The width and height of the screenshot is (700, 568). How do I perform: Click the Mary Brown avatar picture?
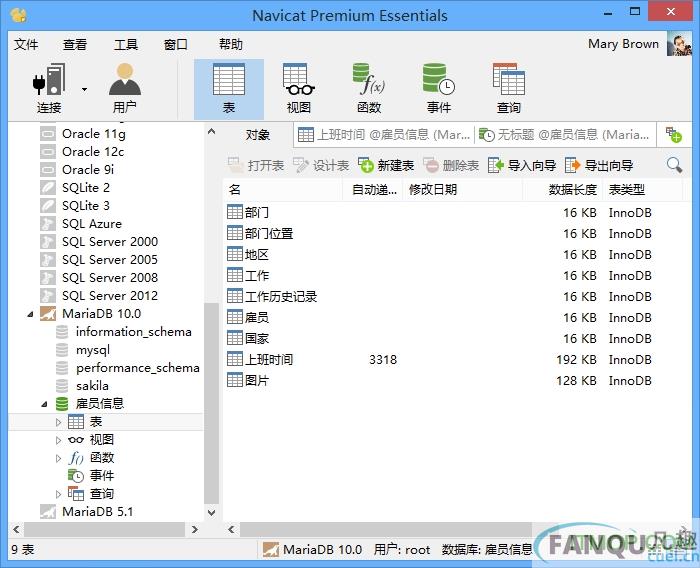click(679, 44)
